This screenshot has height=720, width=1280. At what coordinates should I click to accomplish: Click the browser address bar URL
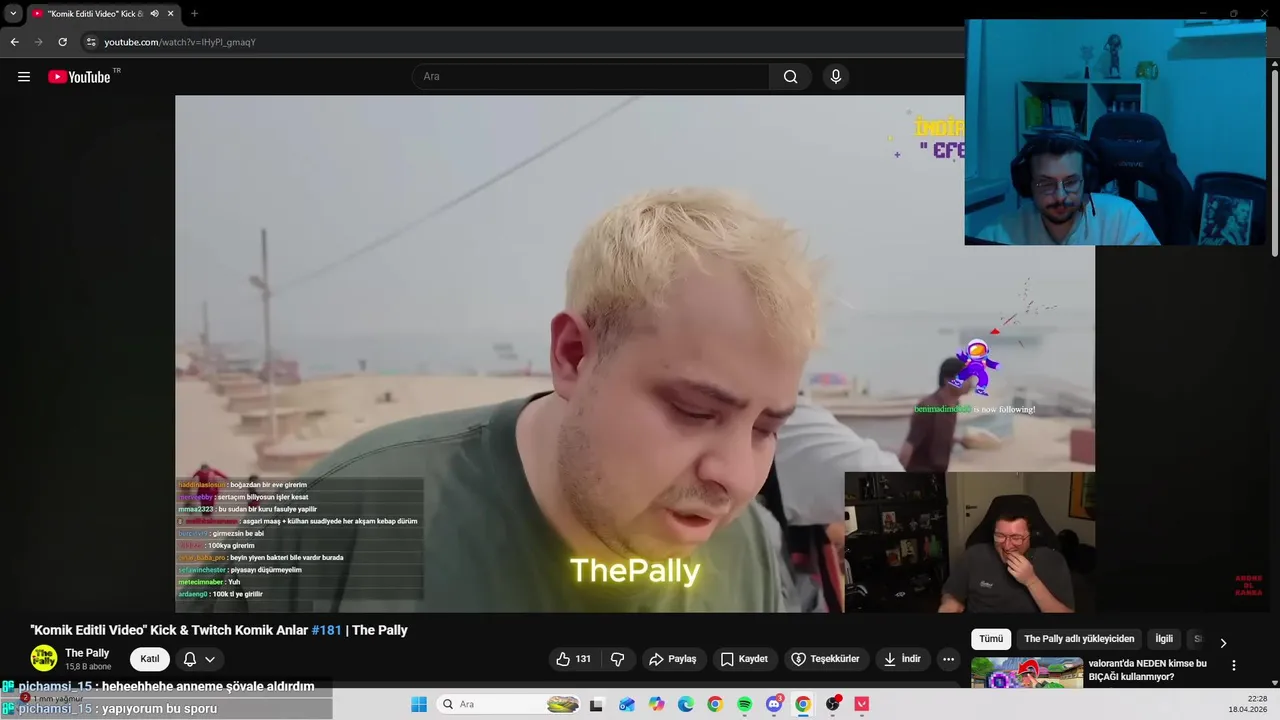click(180, 42)
